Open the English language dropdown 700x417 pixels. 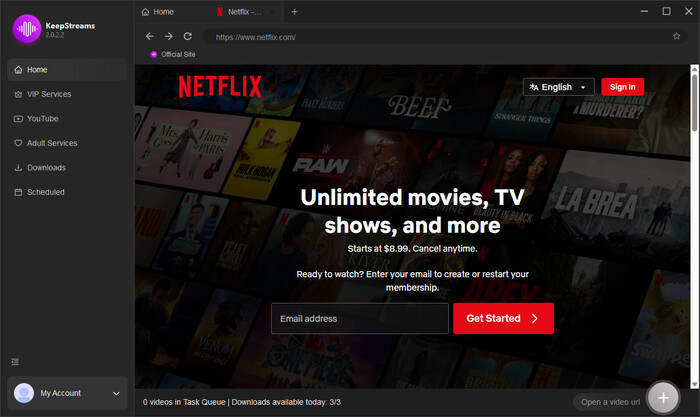558,87
